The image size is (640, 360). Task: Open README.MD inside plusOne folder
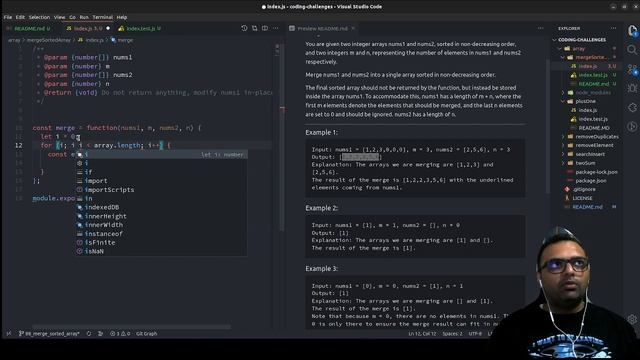[594, 128]
